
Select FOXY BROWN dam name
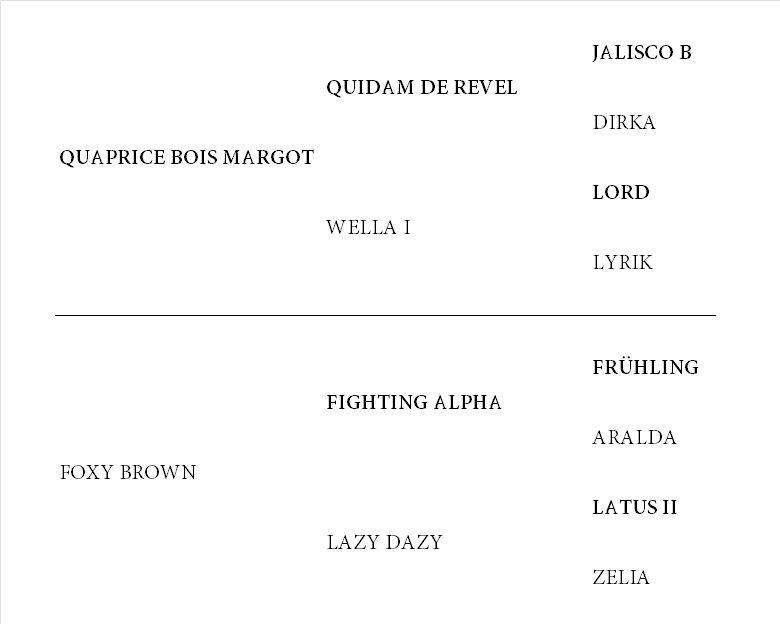128,472
